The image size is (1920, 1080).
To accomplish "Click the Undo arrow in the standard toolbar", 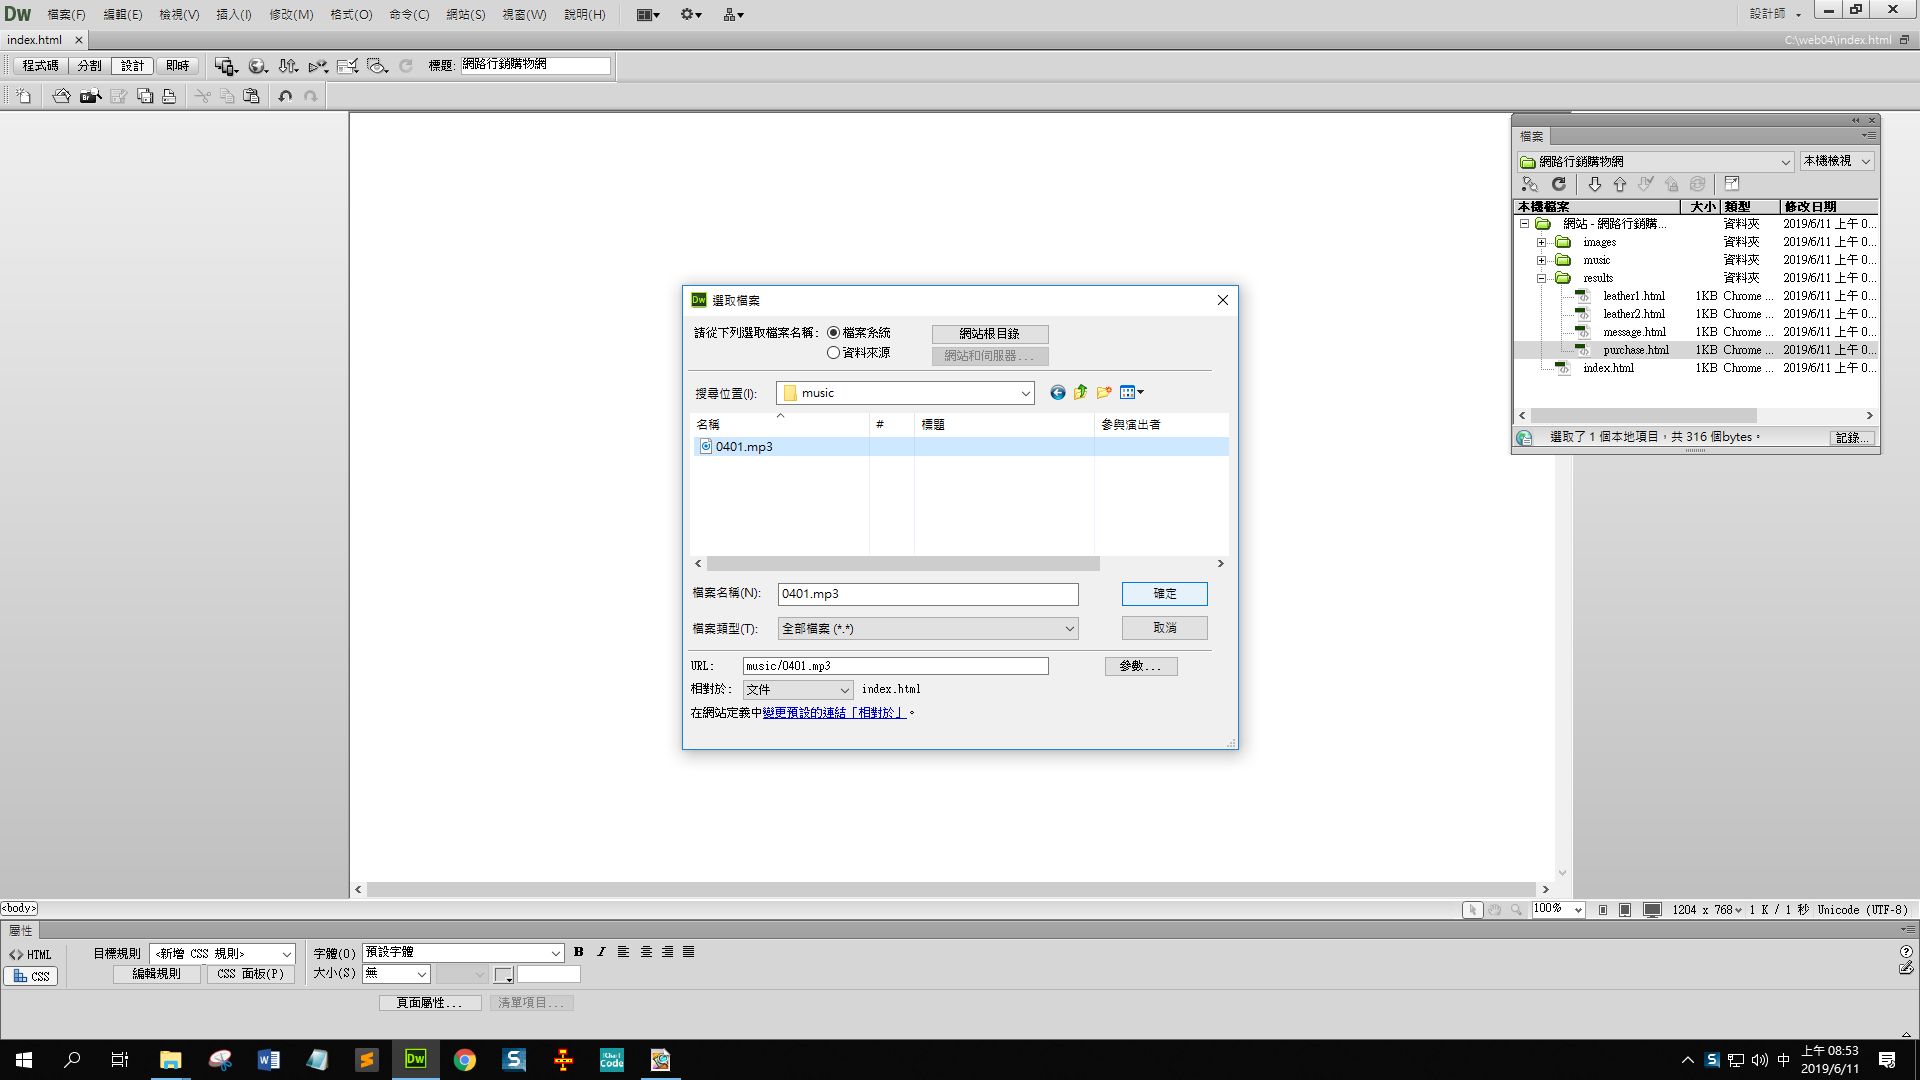I will (x=285, y=96).
